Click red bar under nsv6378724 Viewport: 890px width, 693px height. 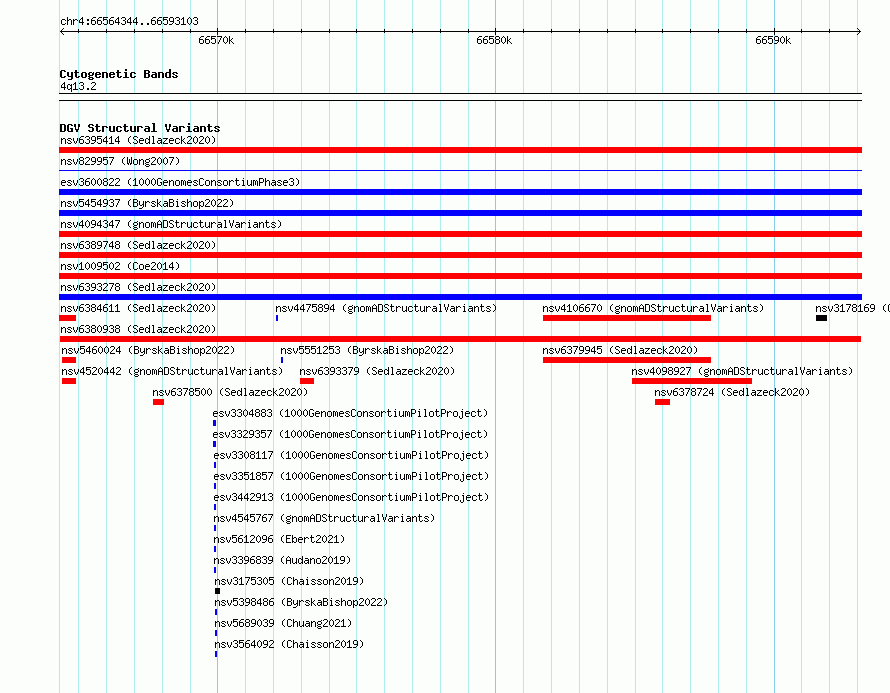[x=662, y=402]
